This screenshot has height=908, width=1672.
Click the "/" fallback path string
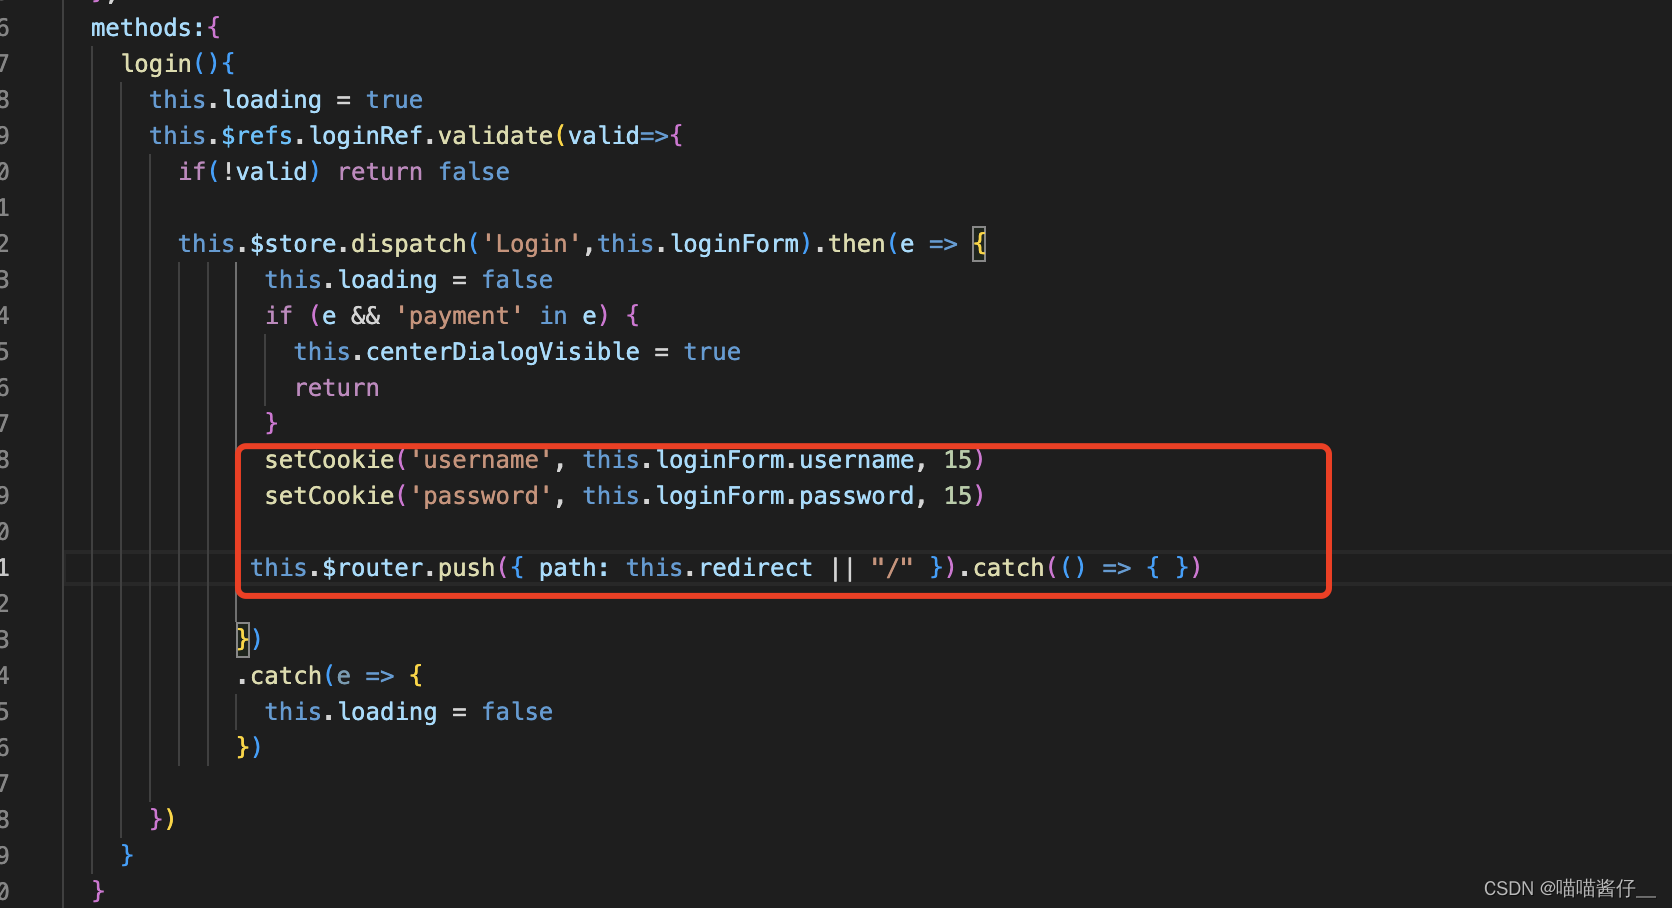point(891,567)
